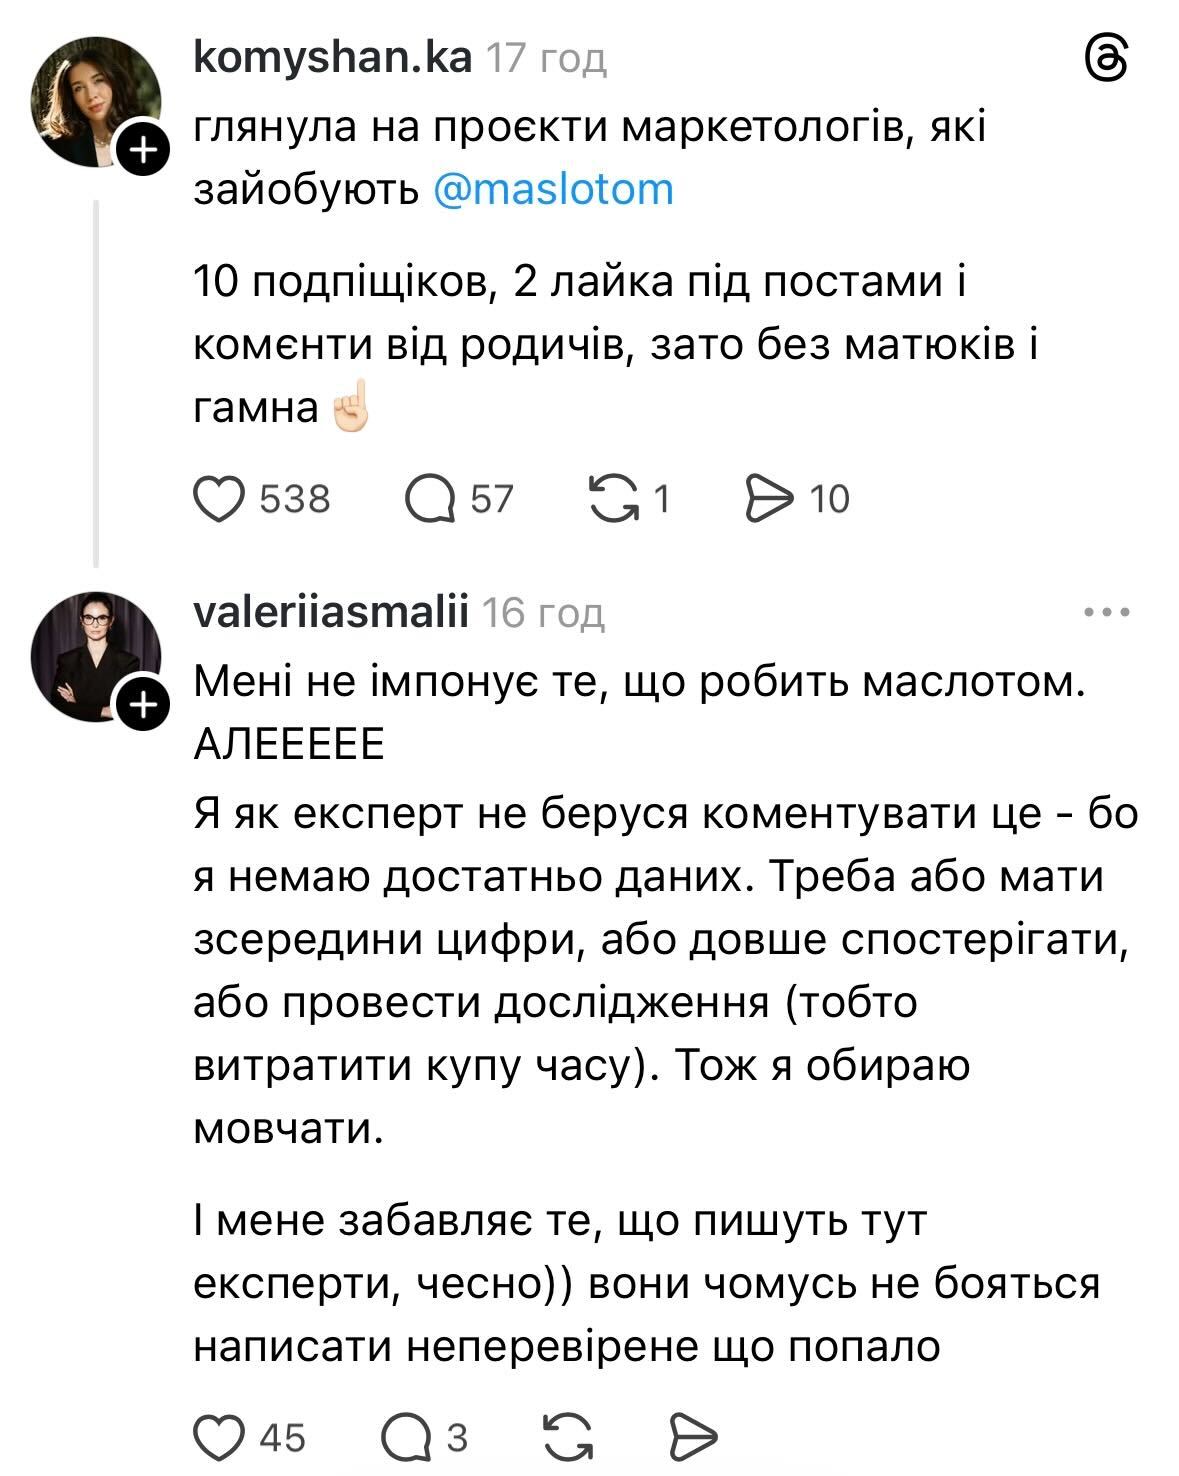Screen dimensions: 1179x1476
Task: Tap the 45 likes count on reply
Action: click(283, 1438)
